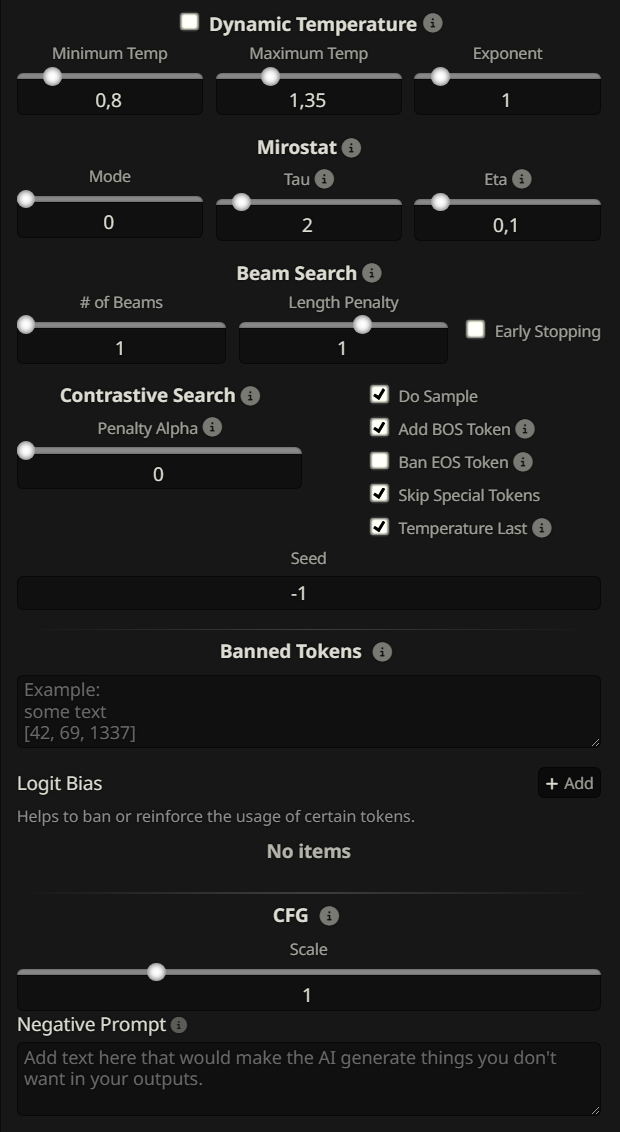Screen dimensions: 620x1132
Task: Click the Contrastive Search info icon
Action: pyautogui.click(x=250, y=396)
